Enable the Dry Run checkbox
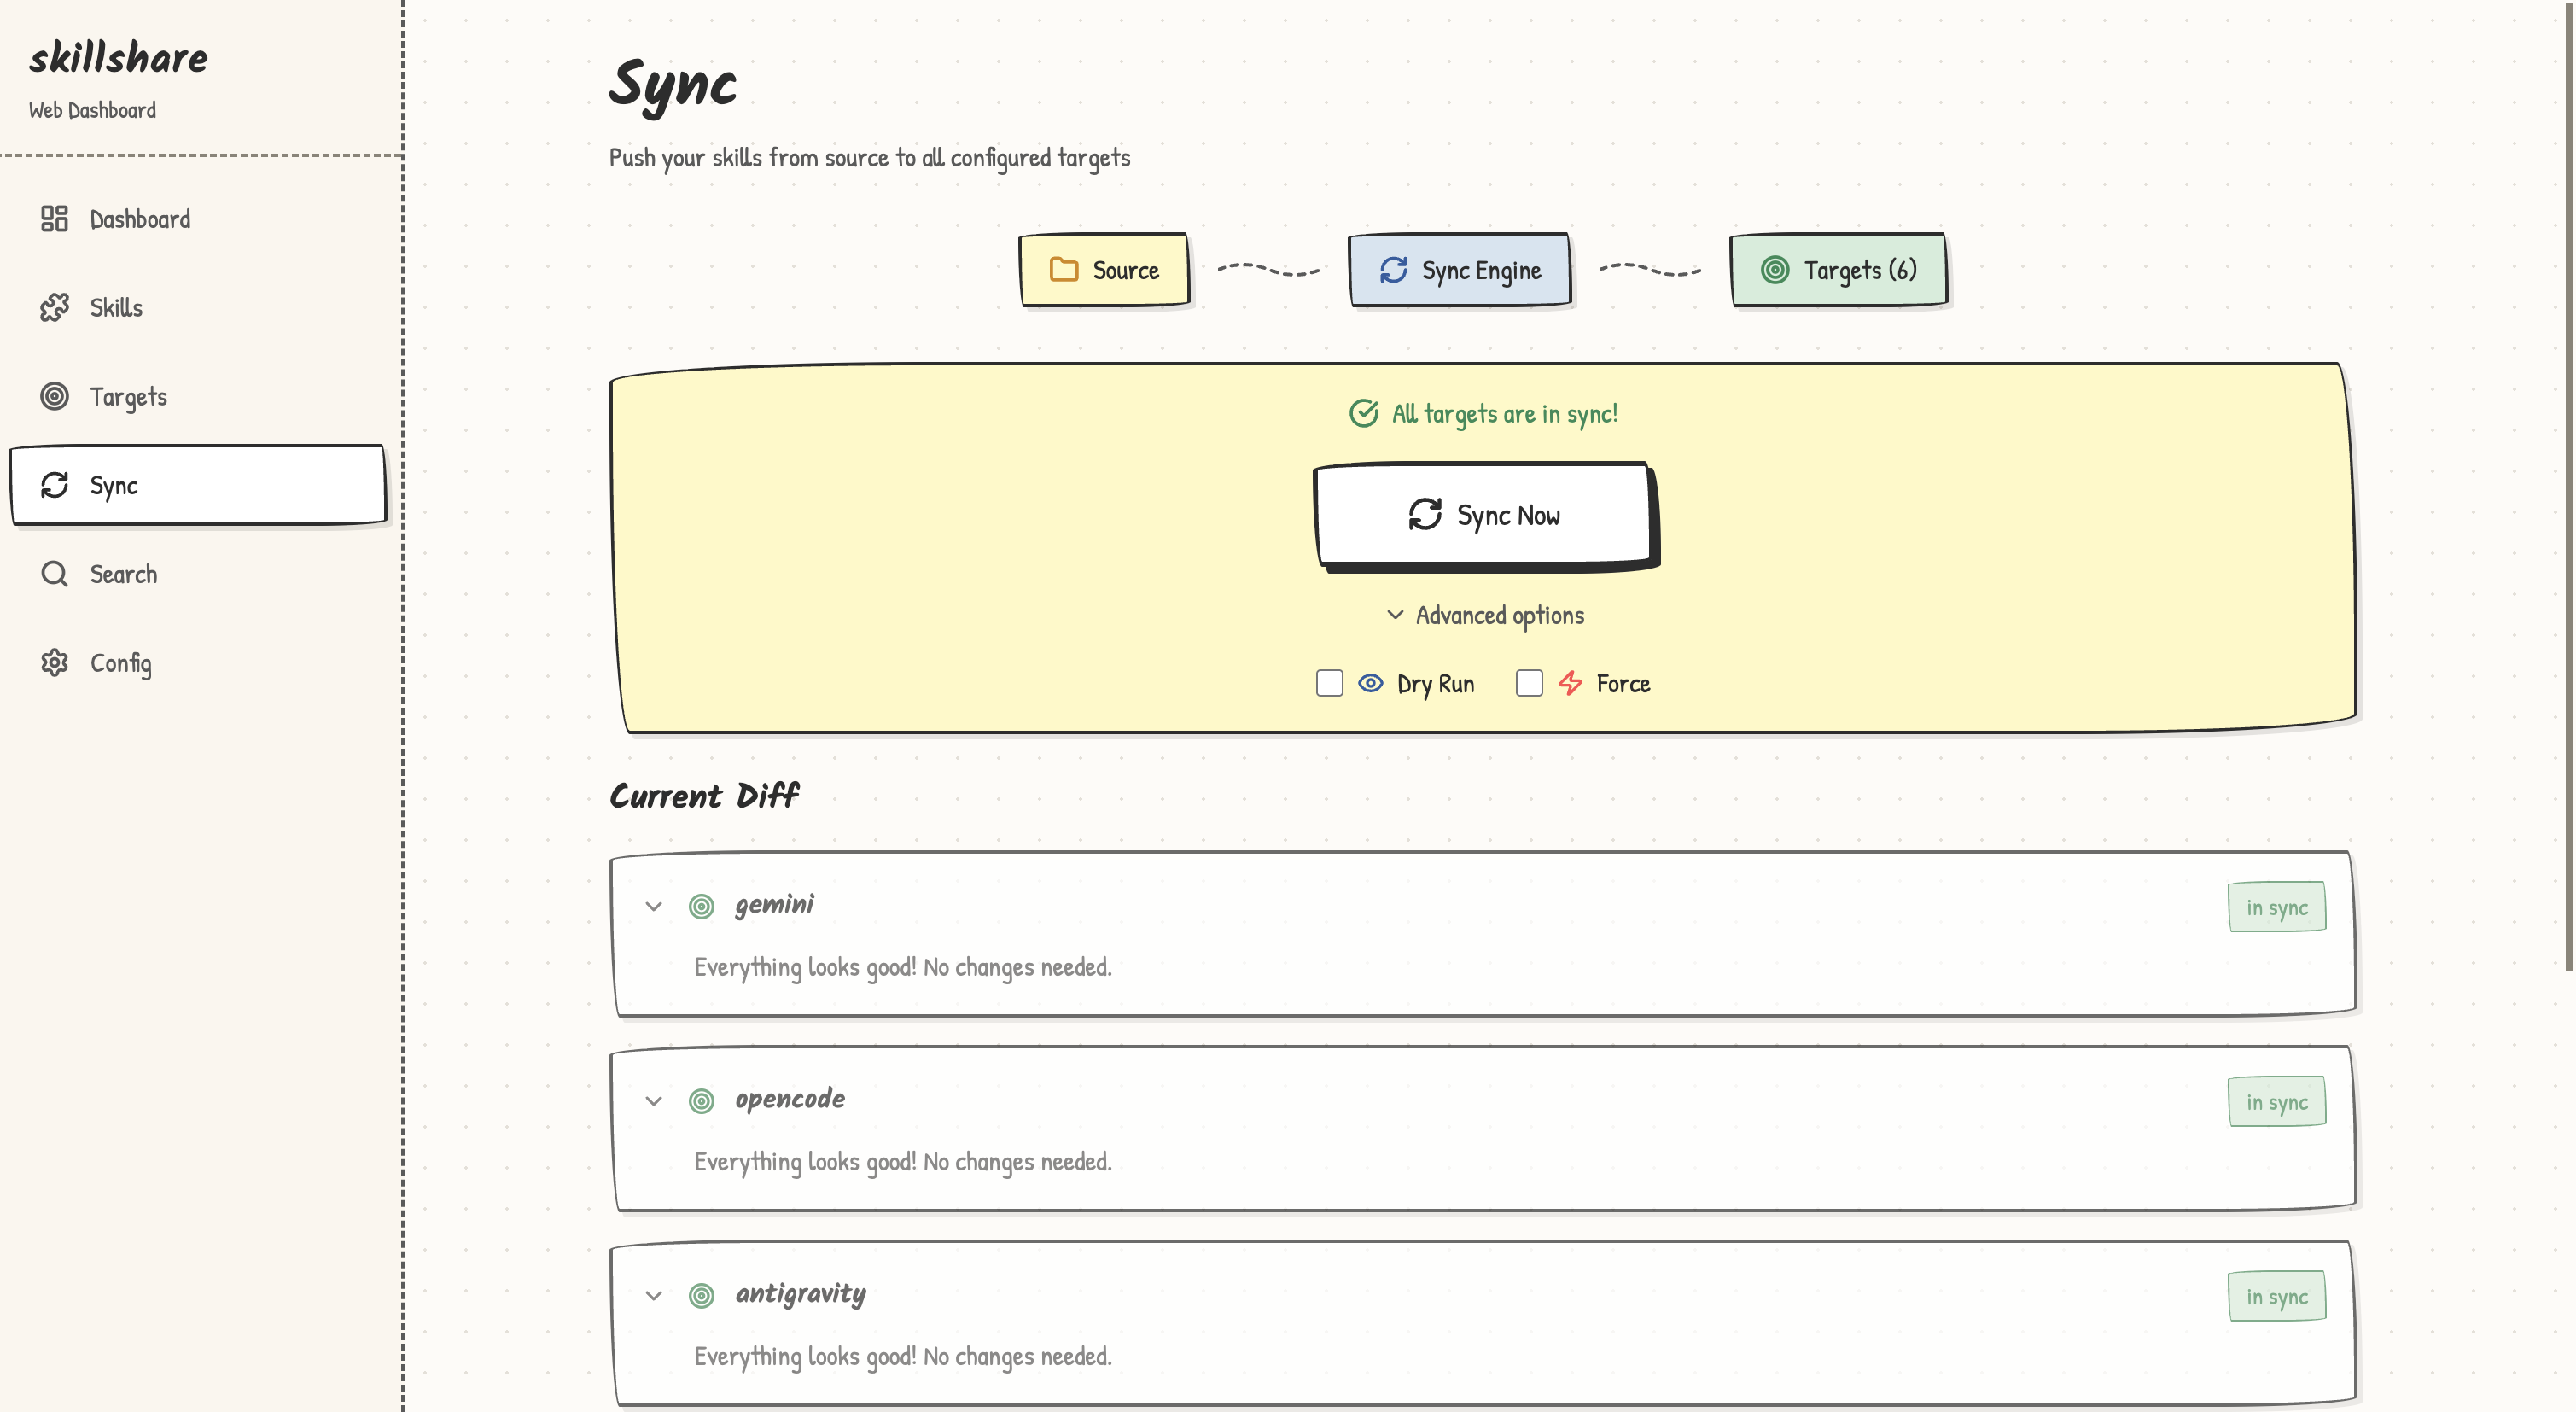This screenshot has height=1412, width=2576. (x=1329, y=683)
